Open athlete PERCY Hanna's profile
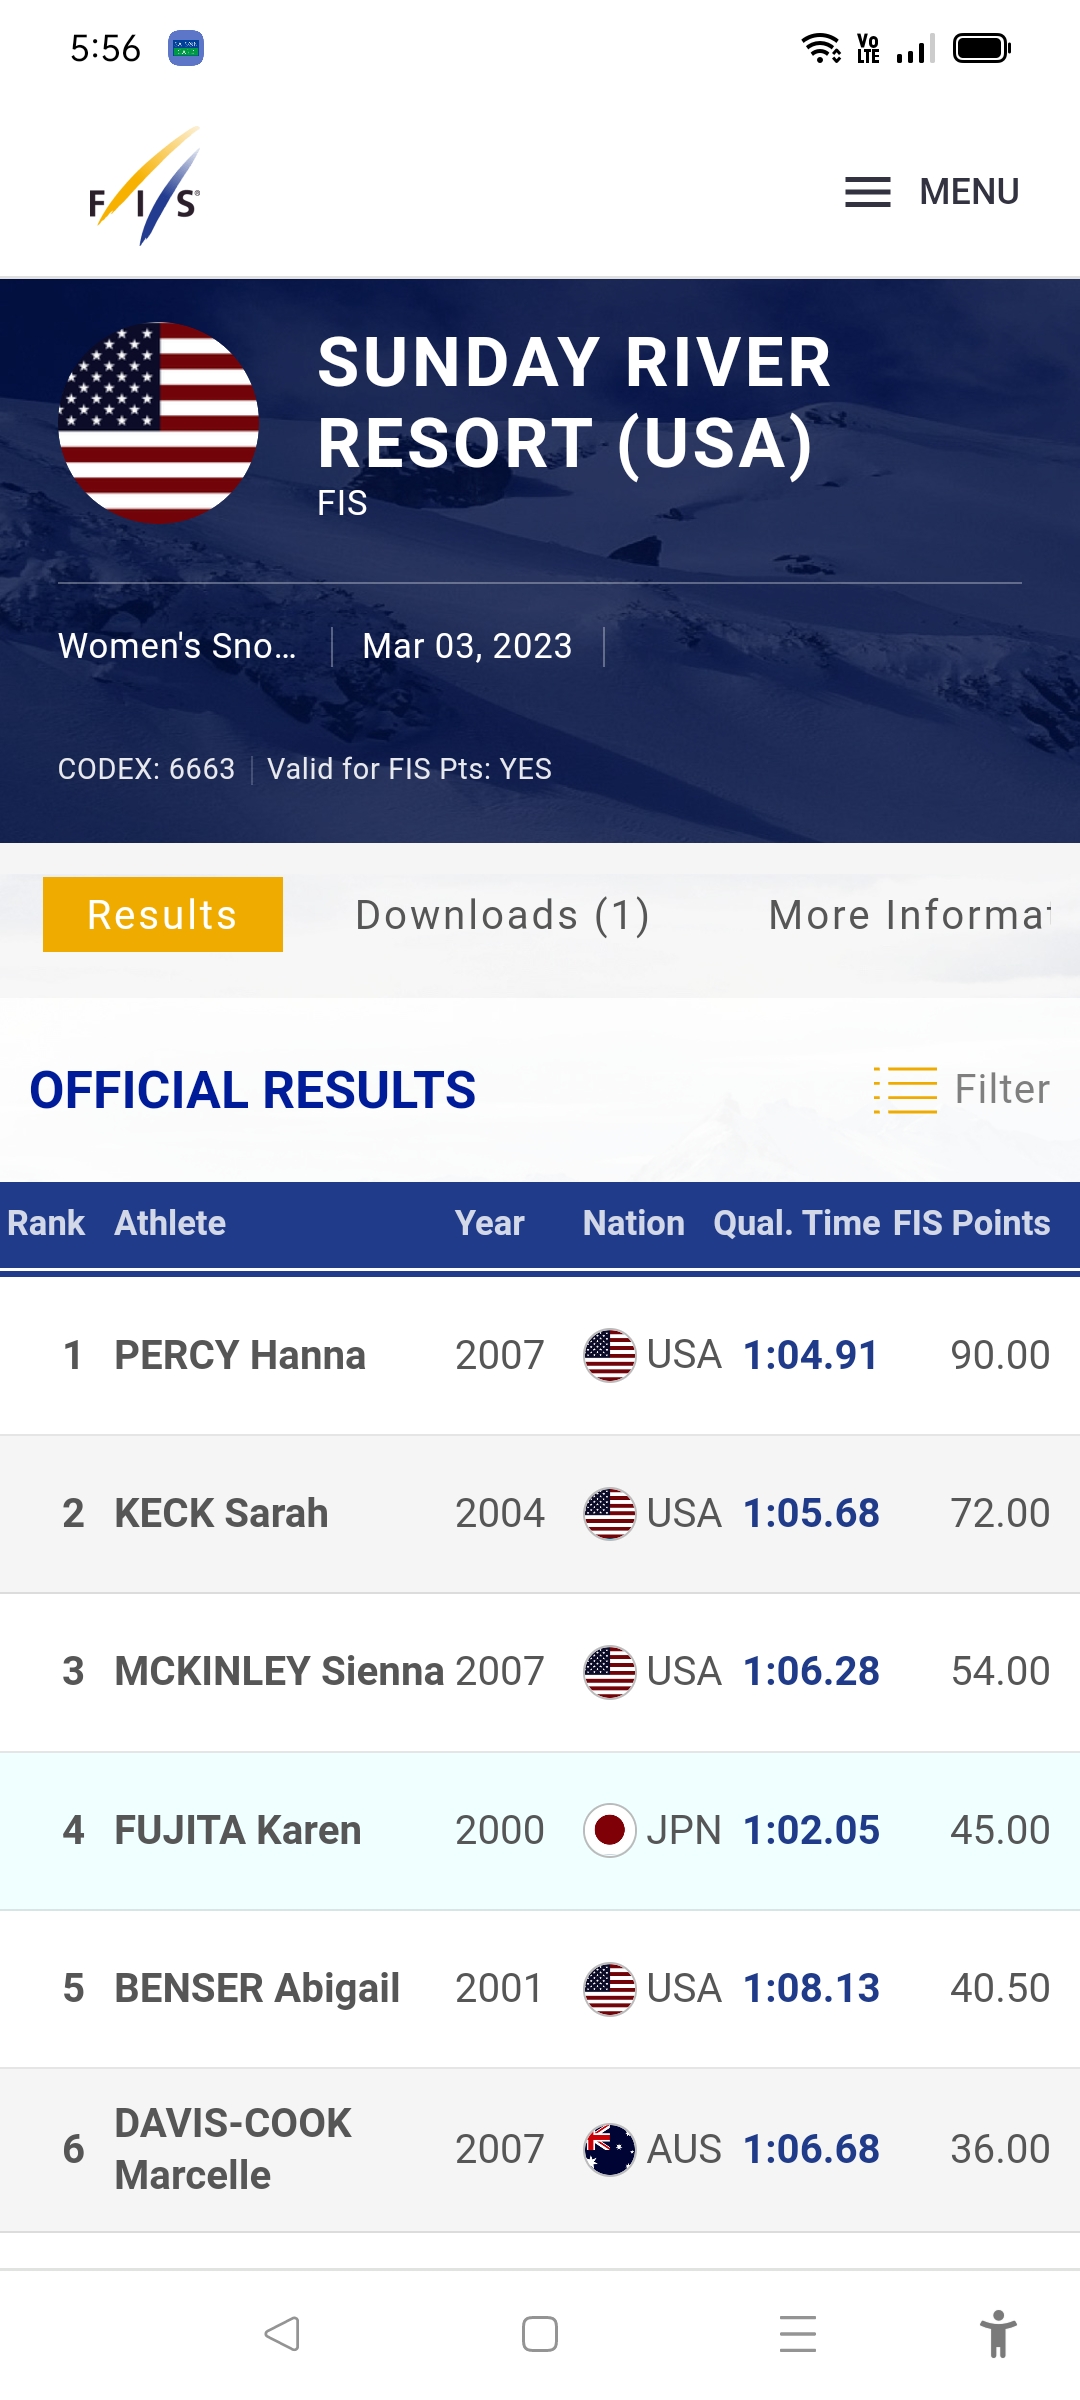 tap(240, 1355)
